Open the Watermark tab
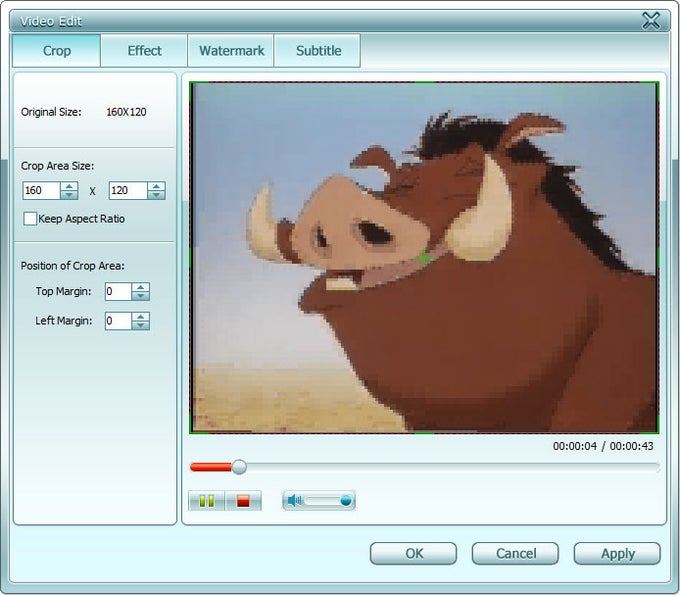The height and width of the screenshot is (595, 680). [231, 51]
